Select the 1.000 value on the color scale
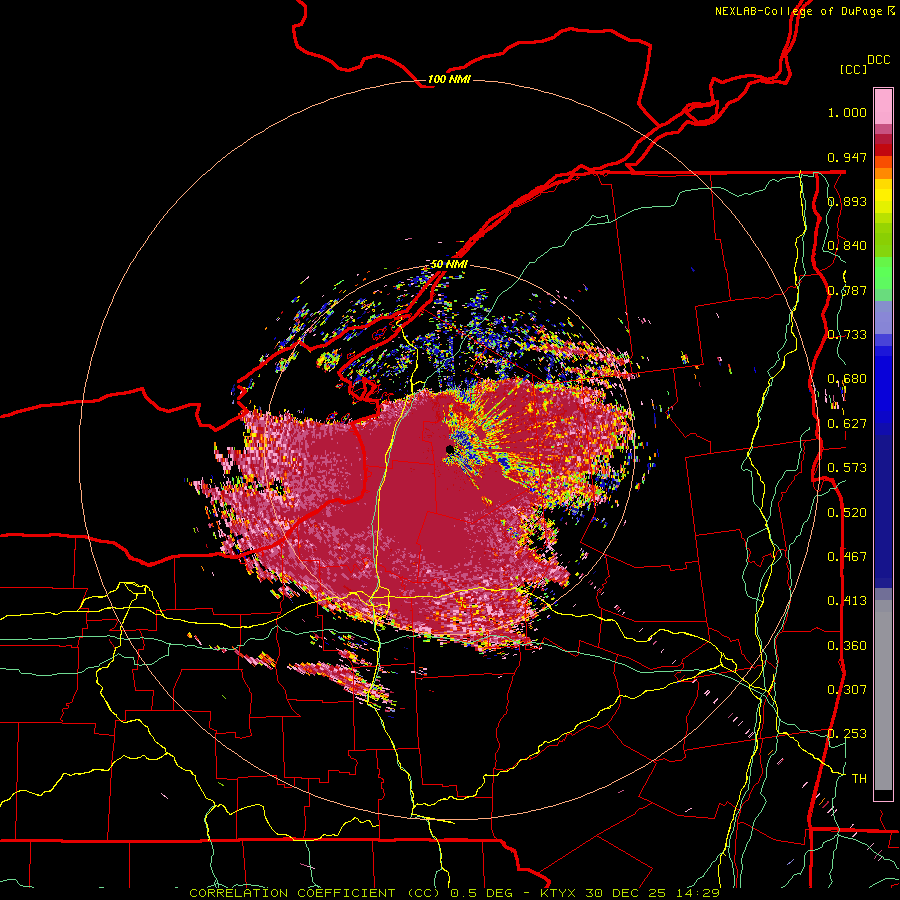The height and width of the screenshot is (900, 900). (847, 112)
